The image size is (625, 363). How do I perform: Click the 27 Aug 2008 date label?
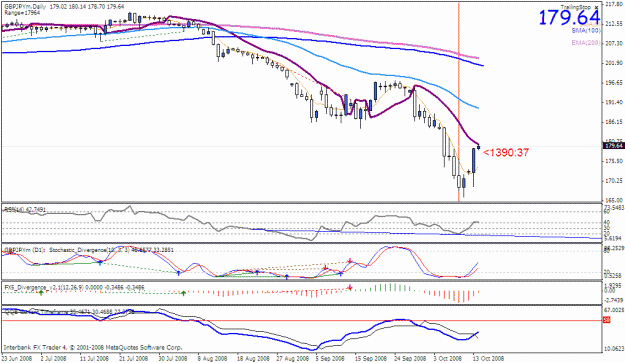(x=292, y=358)
